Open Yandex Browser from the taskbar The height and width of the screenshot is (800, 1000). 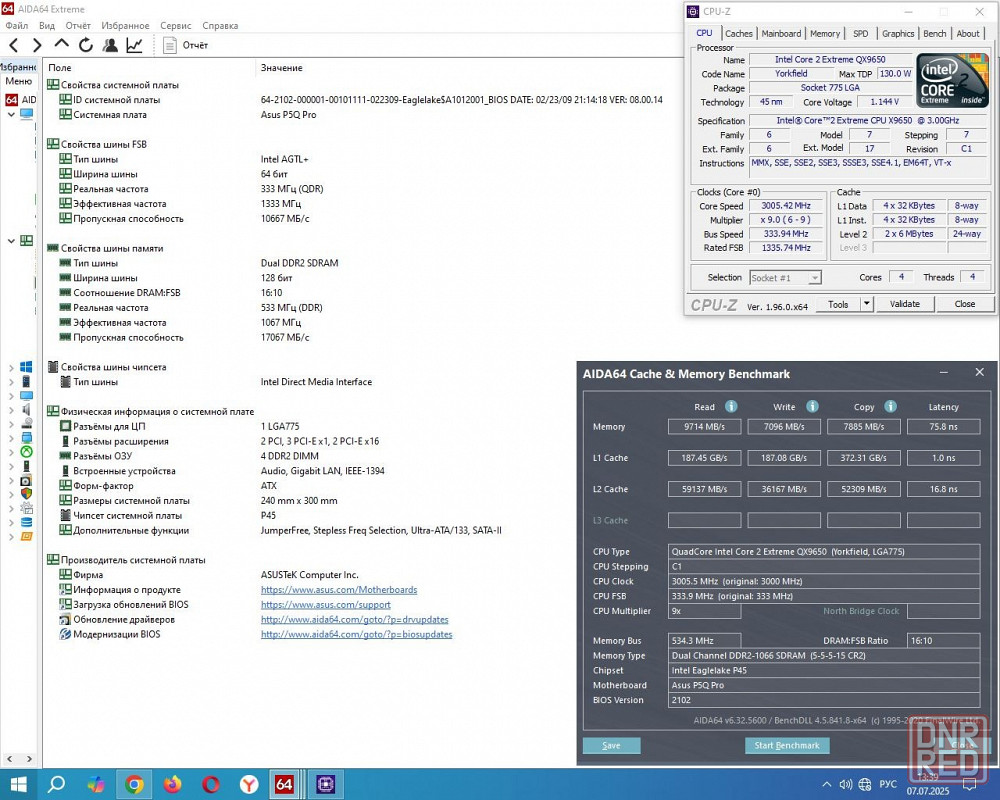coord(249,784)
